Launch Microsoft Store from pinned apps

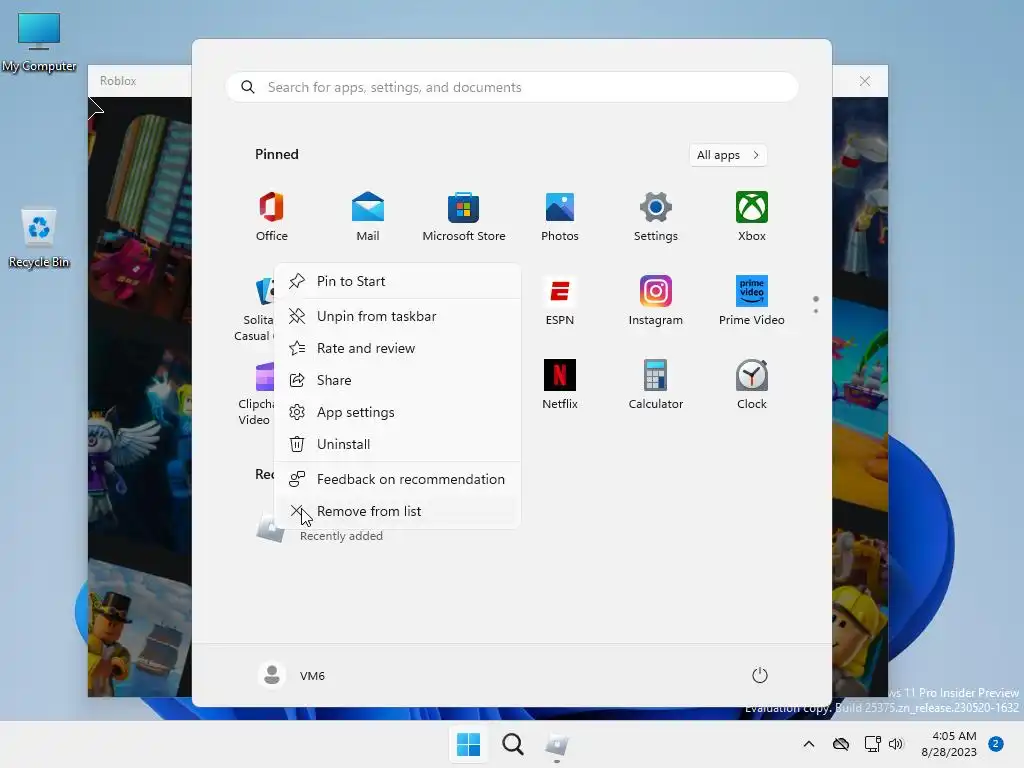click(464, 217)
